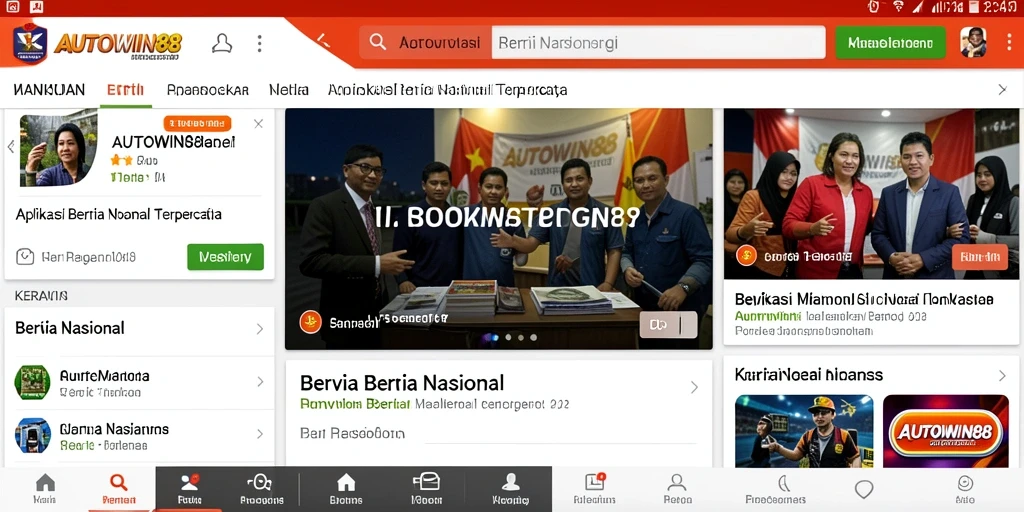1024x512 pixels.
Task: Open the orange search icon in bottom bar
Action: (119, 483)
